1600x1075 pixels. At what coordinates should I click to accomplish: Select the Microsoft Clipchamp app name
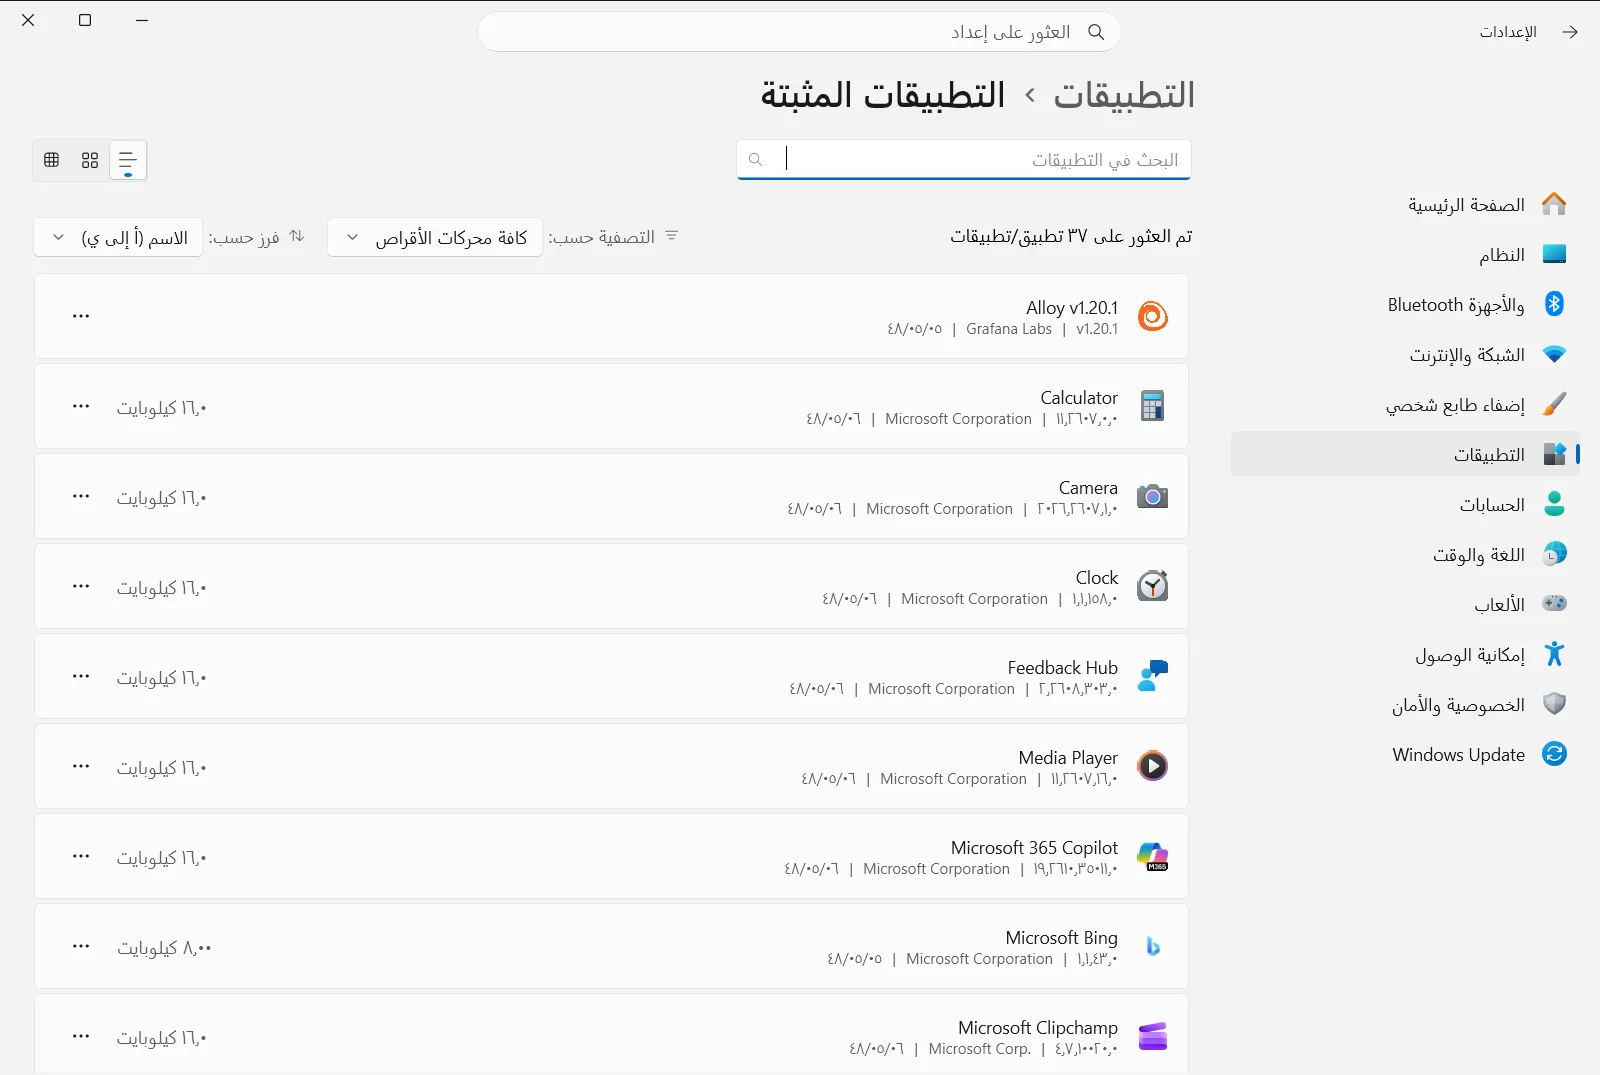click(x=1038, y=1028)
